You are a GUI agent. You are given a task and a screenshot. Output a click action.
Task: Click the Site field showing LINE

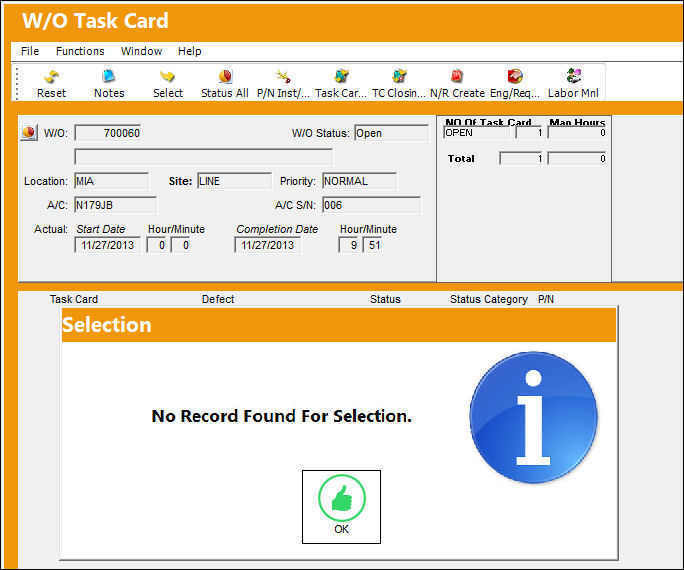pyautogui.click(x=235, y=181)
